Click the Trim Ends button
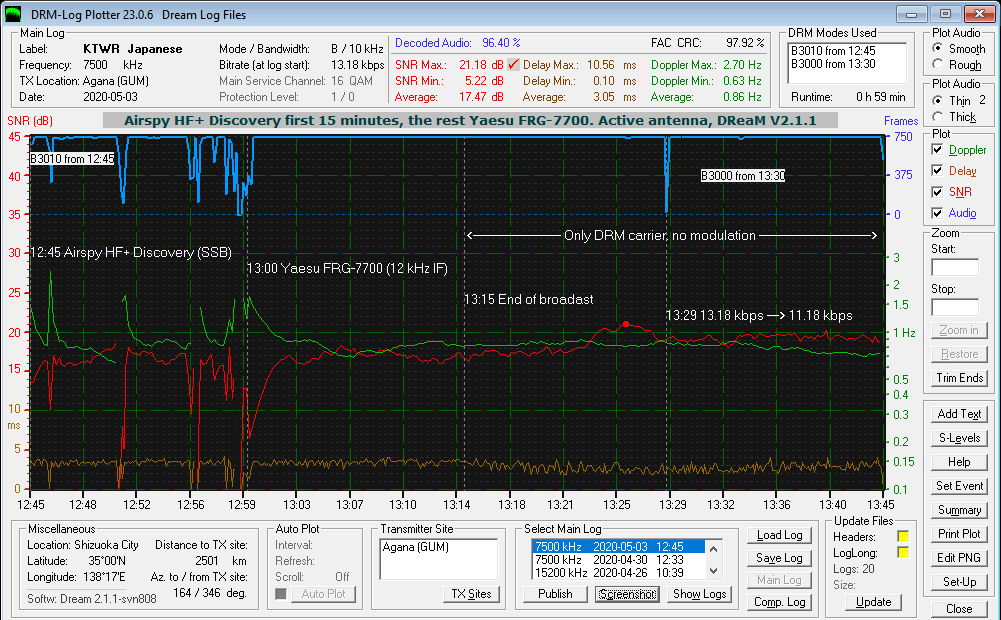This screenshot has width=1001, height=620. click(x=959, y=378)
